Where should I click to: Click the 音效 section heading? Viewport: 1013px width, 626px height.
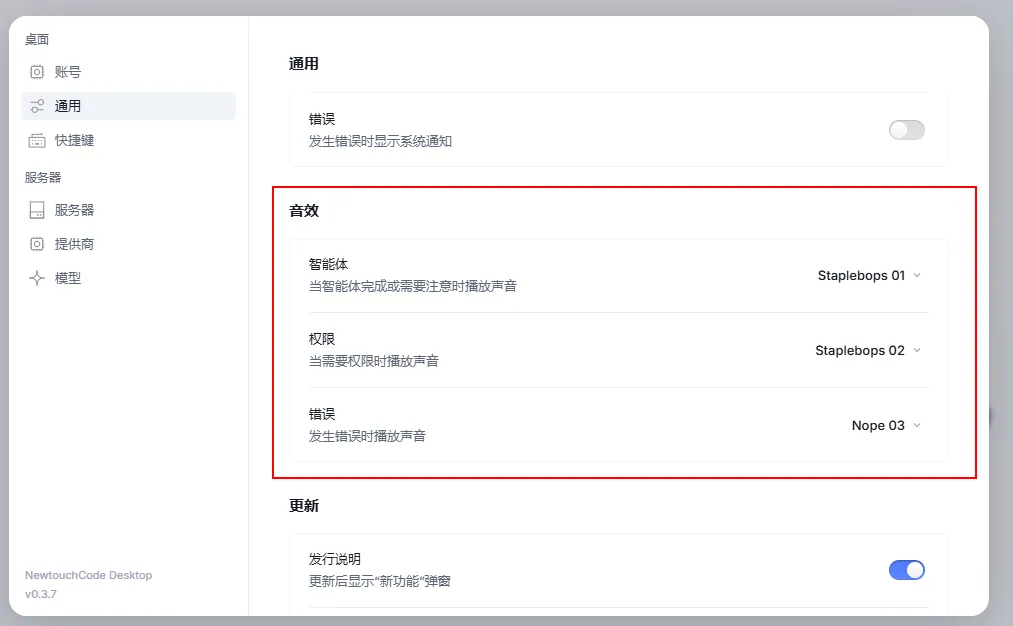[304, 211]
